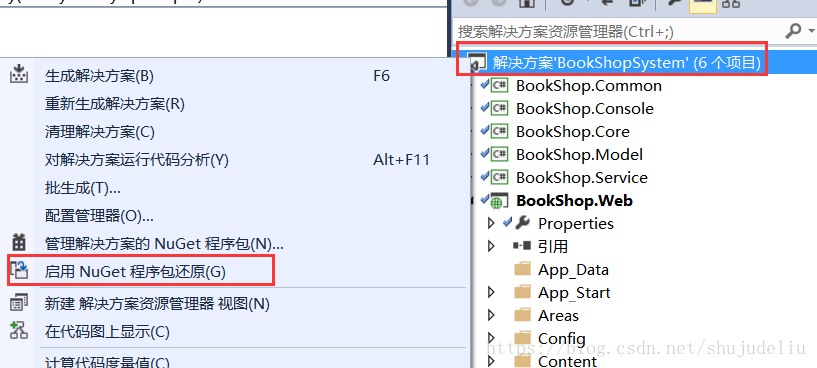
Task: Select the BookShop.Console project
Action: pos(585,108)
